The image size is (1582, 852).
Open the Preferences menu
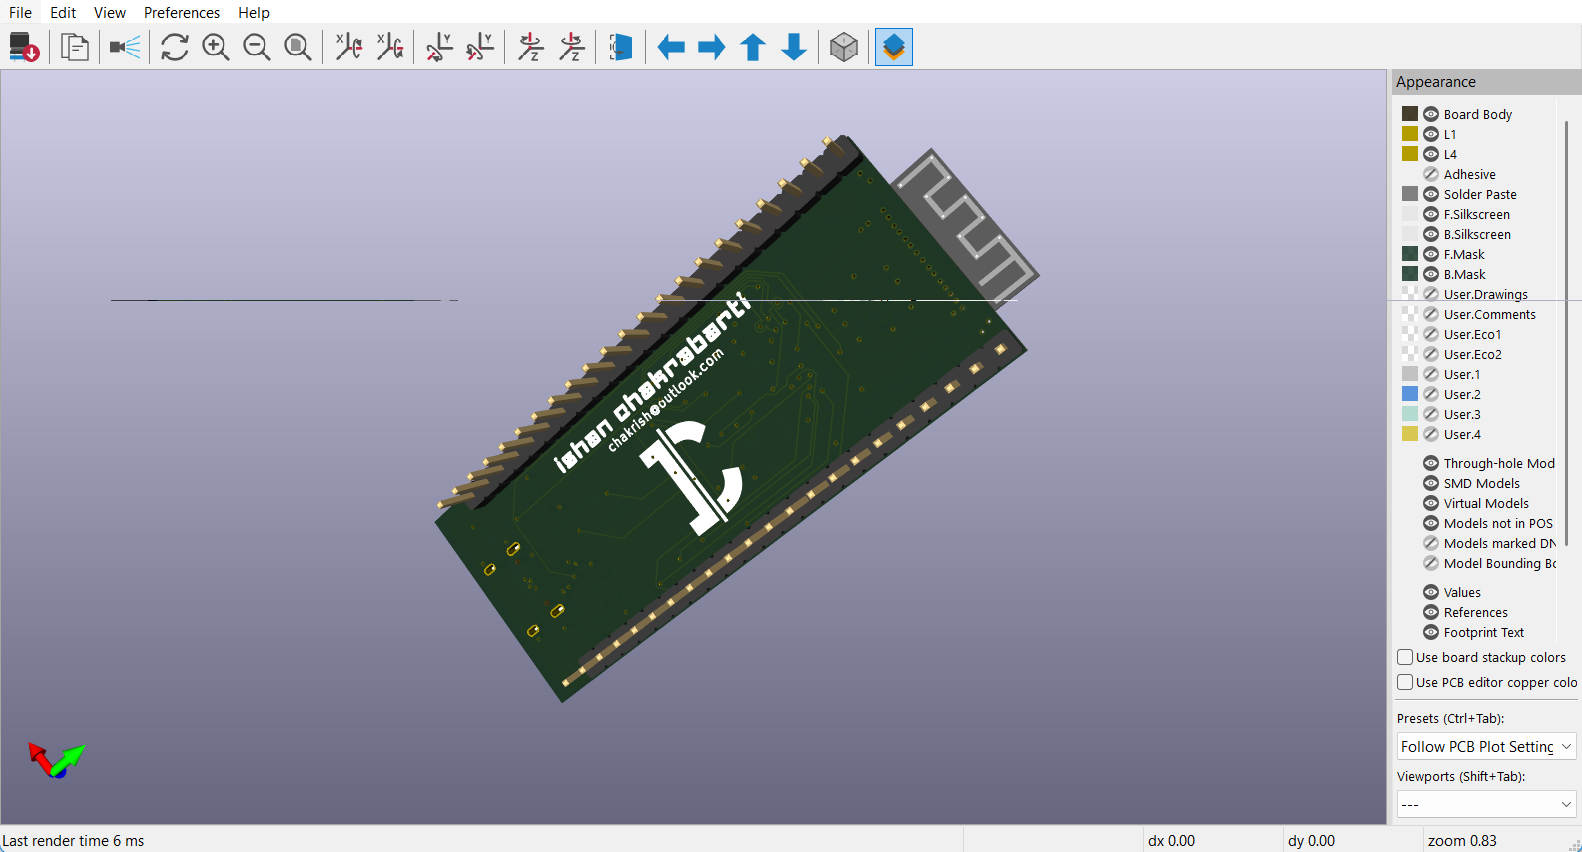181,12
